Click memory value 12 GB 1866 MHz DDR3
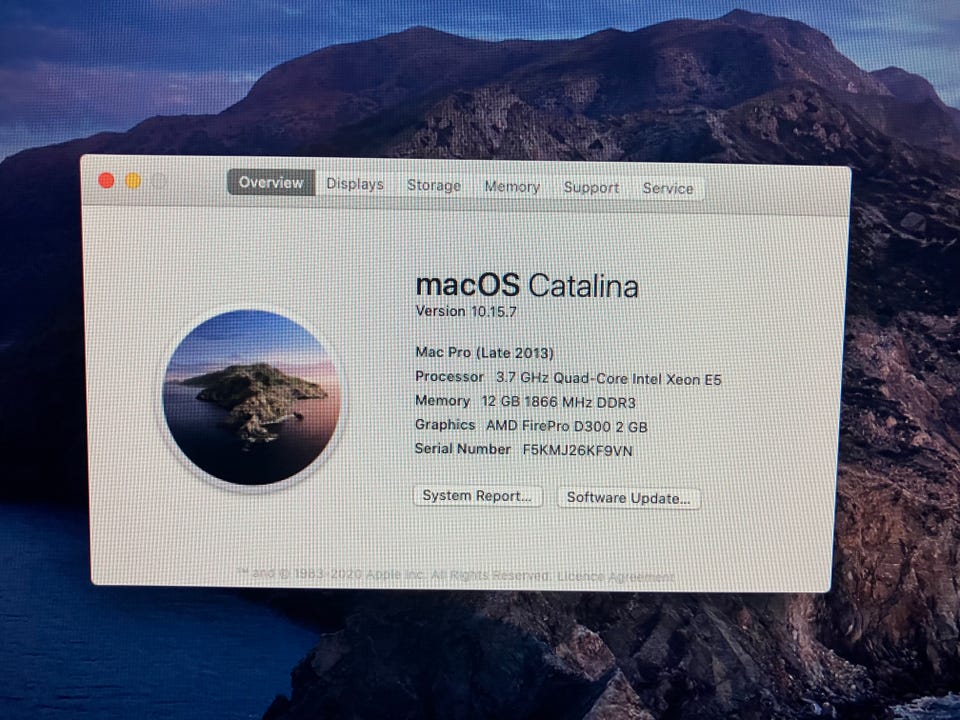Image resolution: width=960 pixels, height=720 pixels. 558,402
